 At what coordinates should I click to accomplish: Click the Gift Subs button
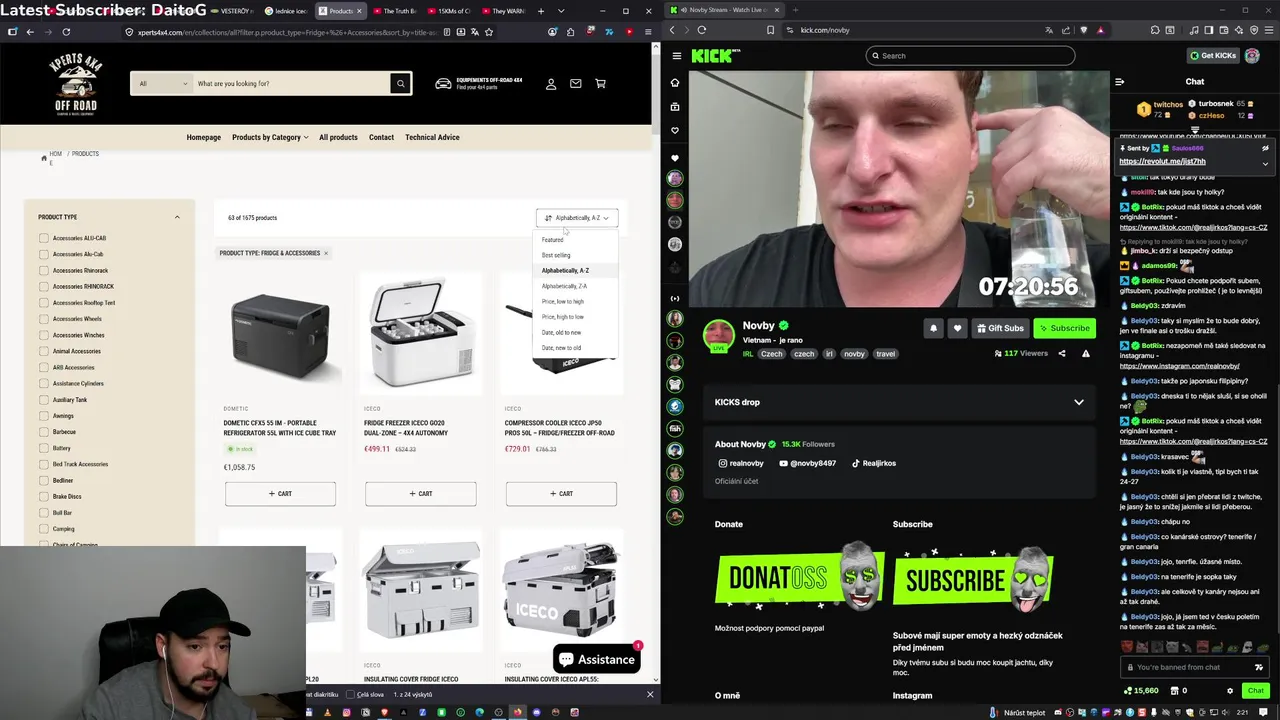pos(1000,328)
